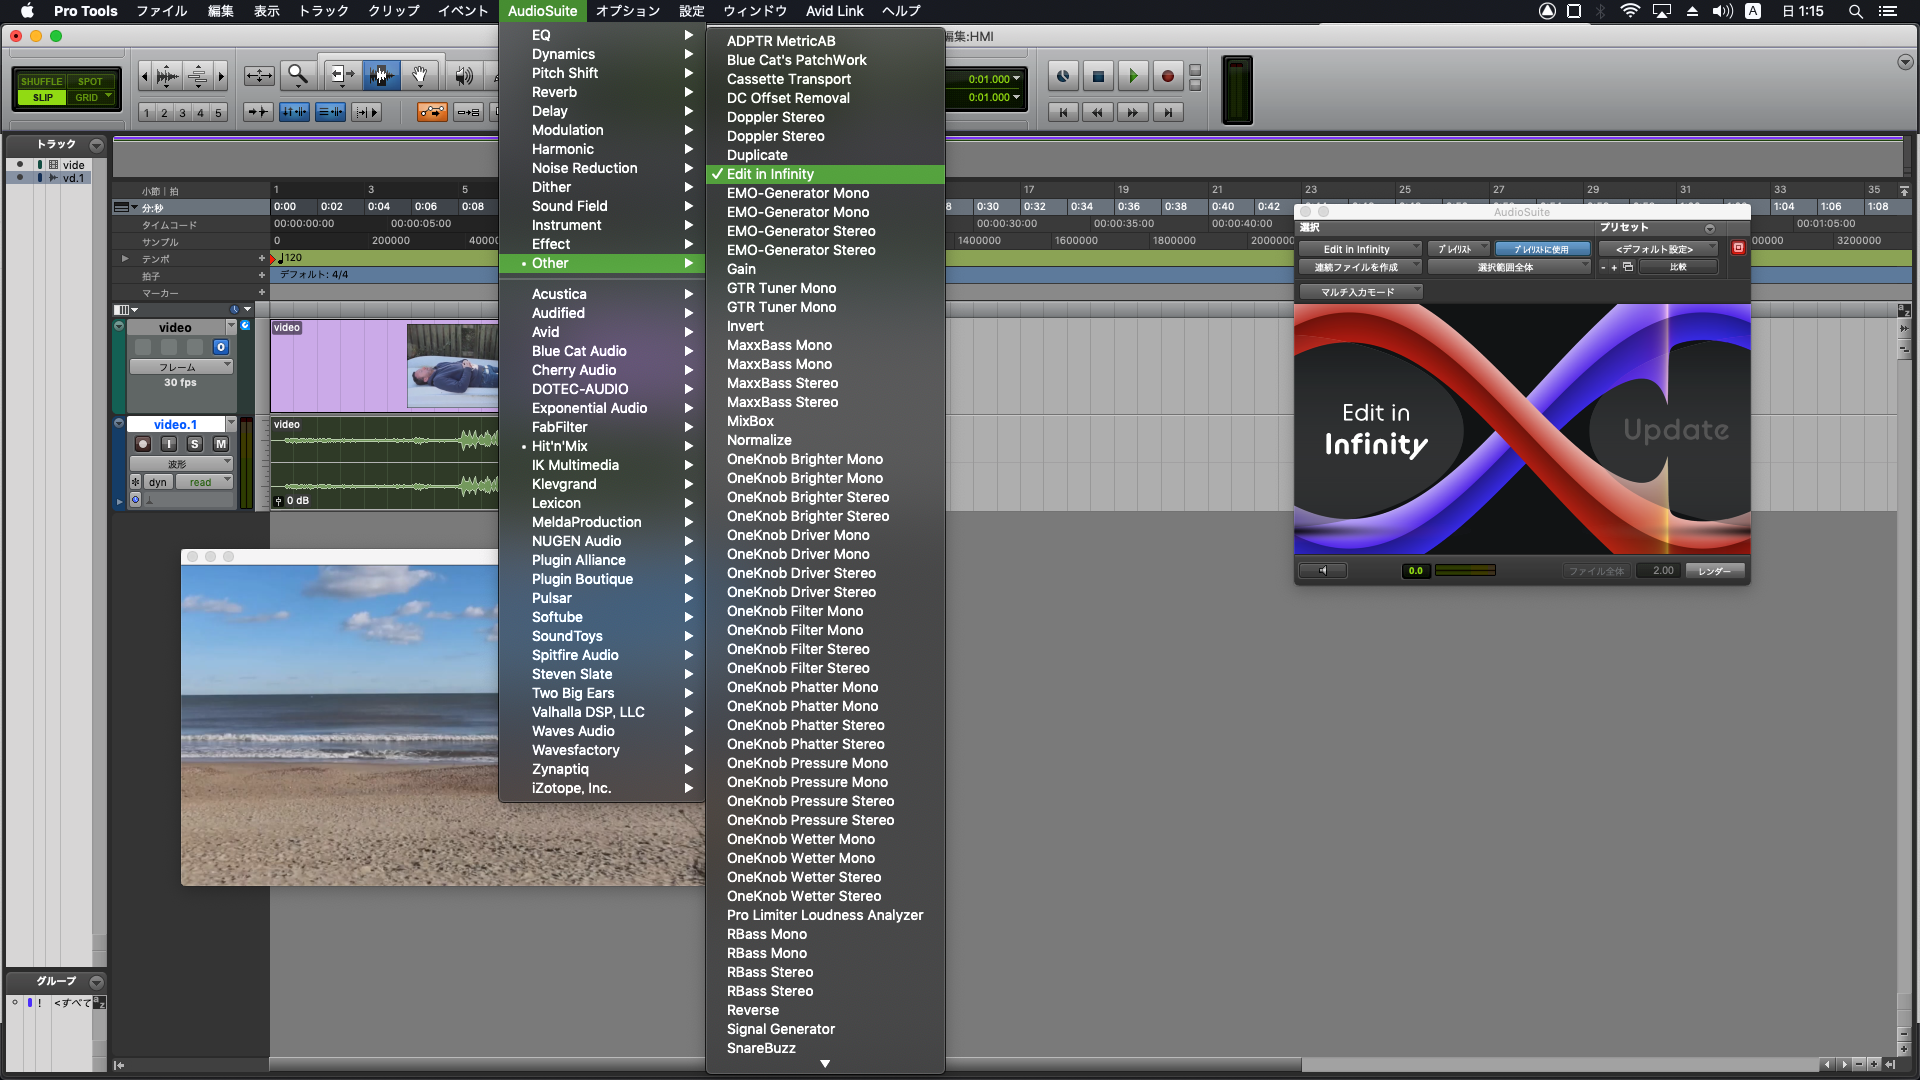This screenshot has height=1080, width=1920.
Task: Select the Zoomer magnifier tool
Action: coord(298,75)
